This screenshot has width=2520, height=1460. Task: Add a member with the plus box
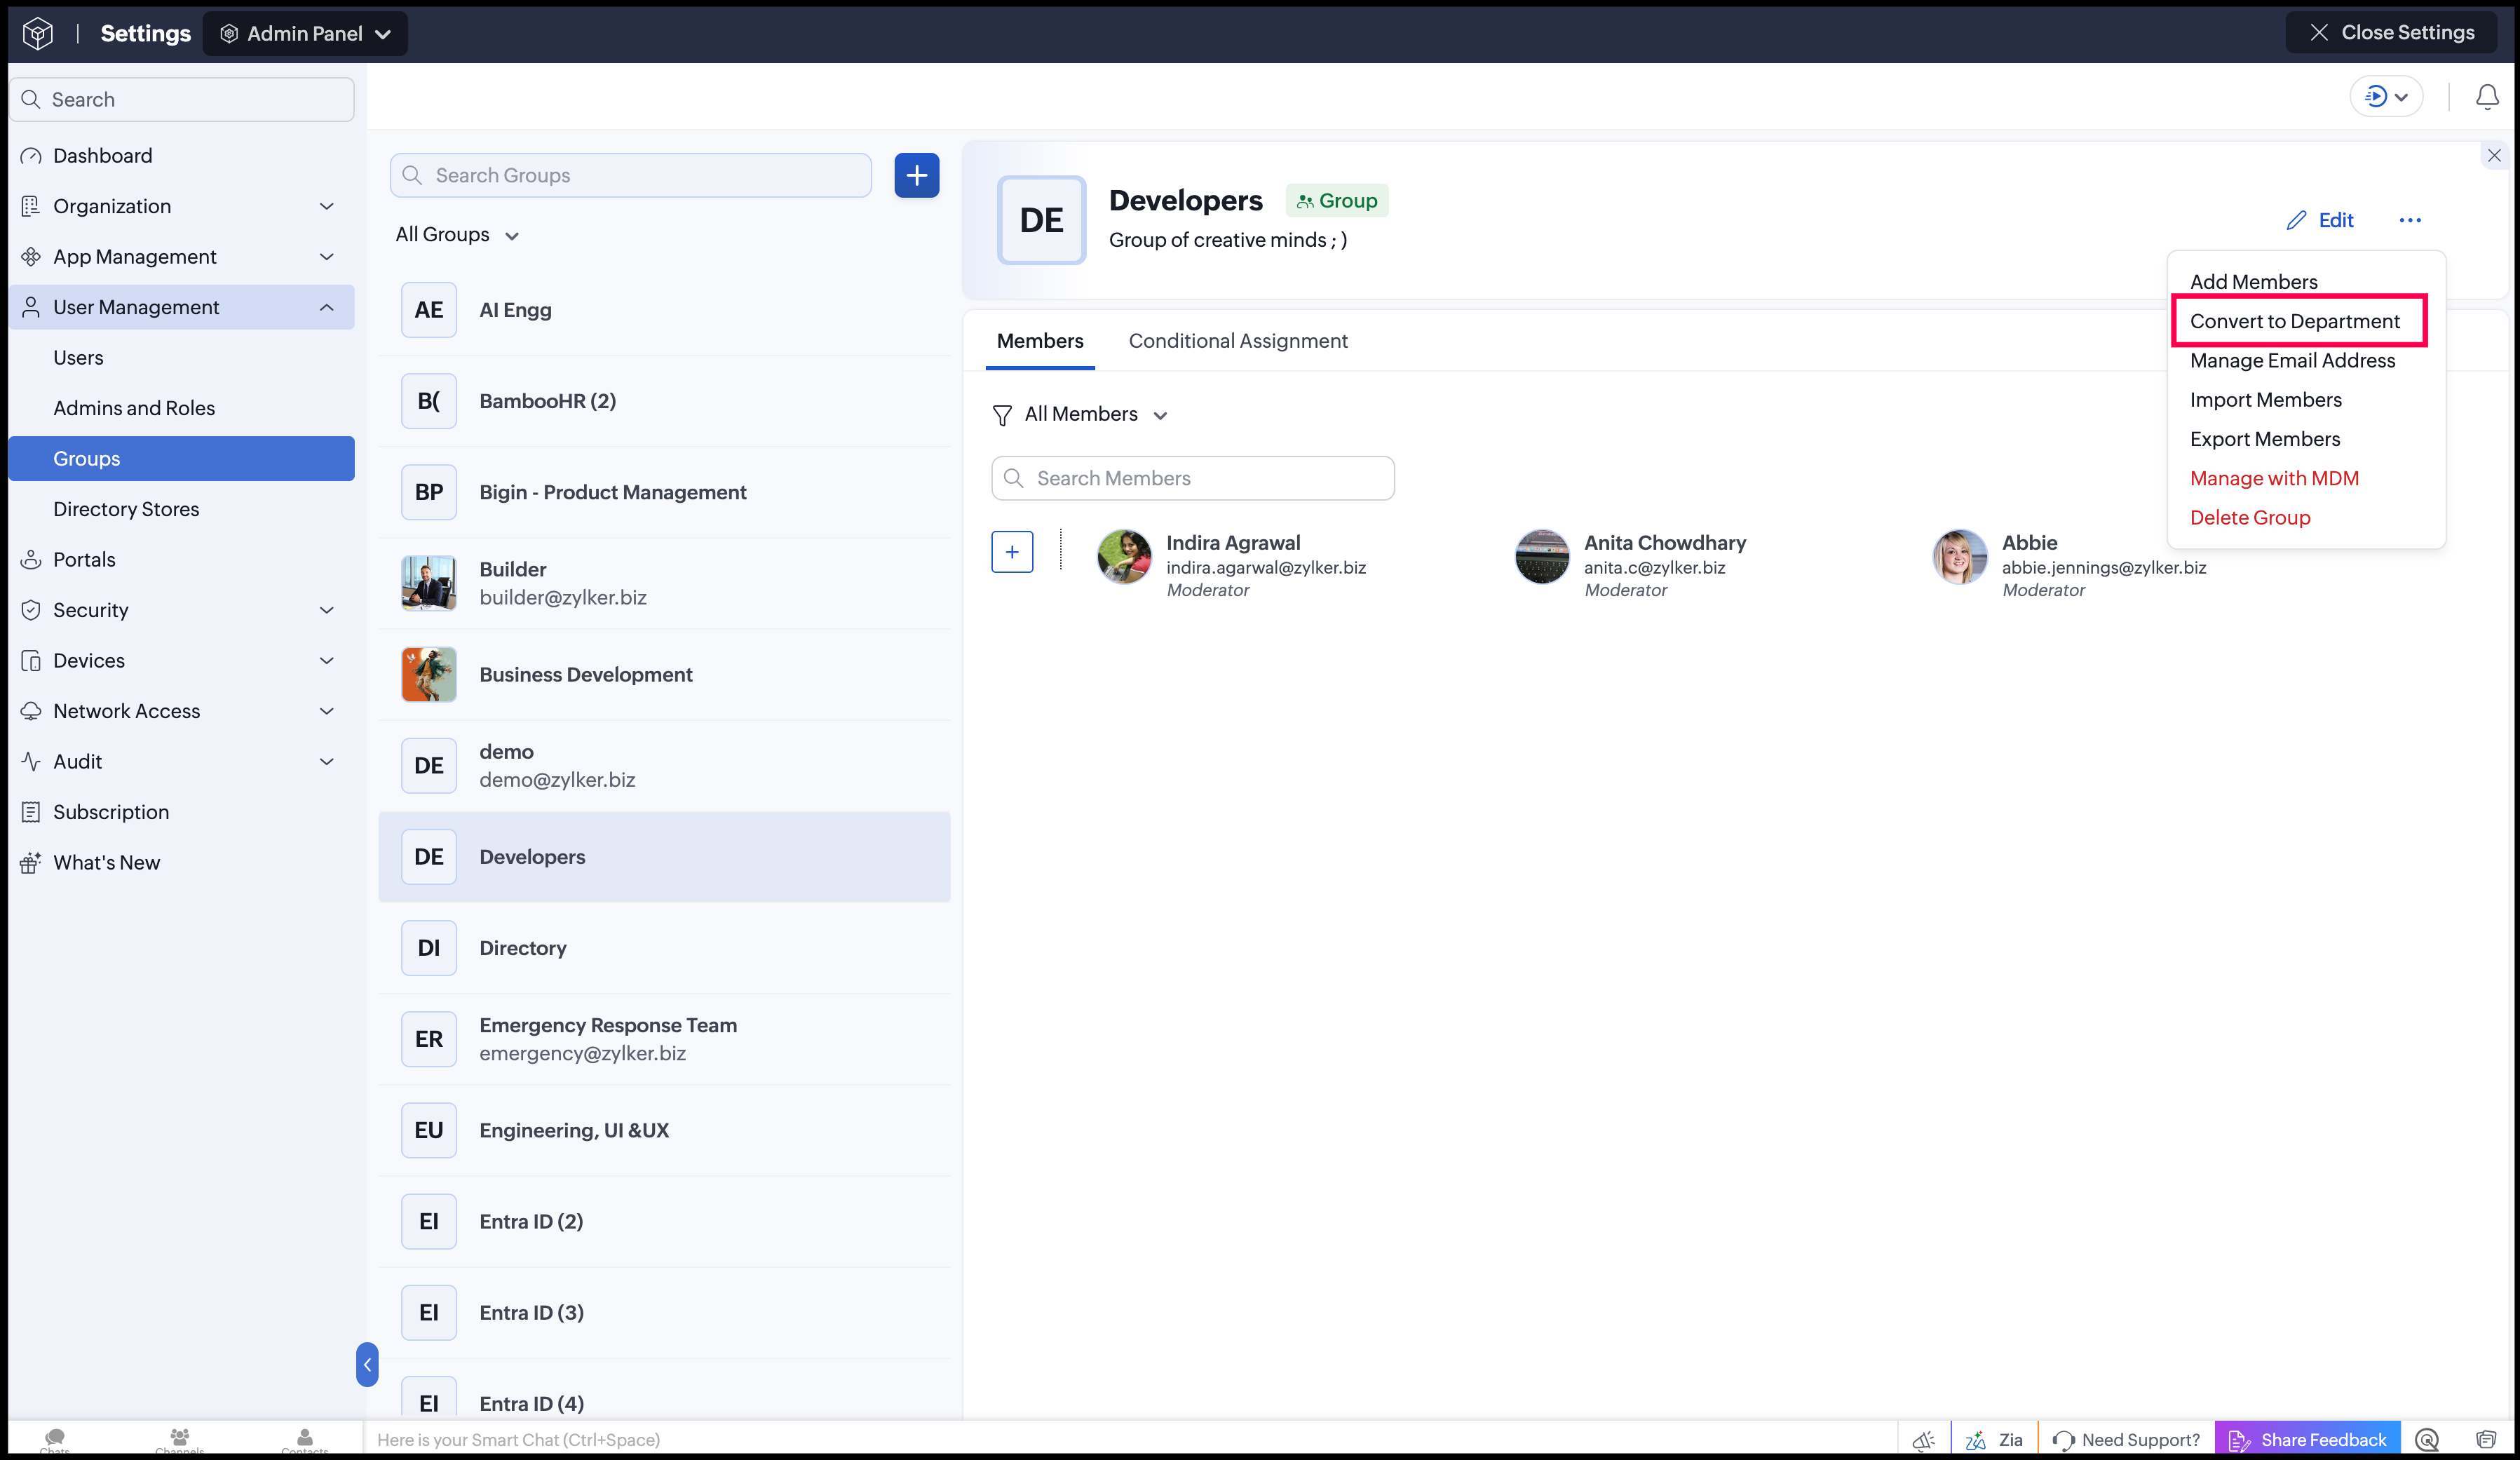(x=1012, y=552)
